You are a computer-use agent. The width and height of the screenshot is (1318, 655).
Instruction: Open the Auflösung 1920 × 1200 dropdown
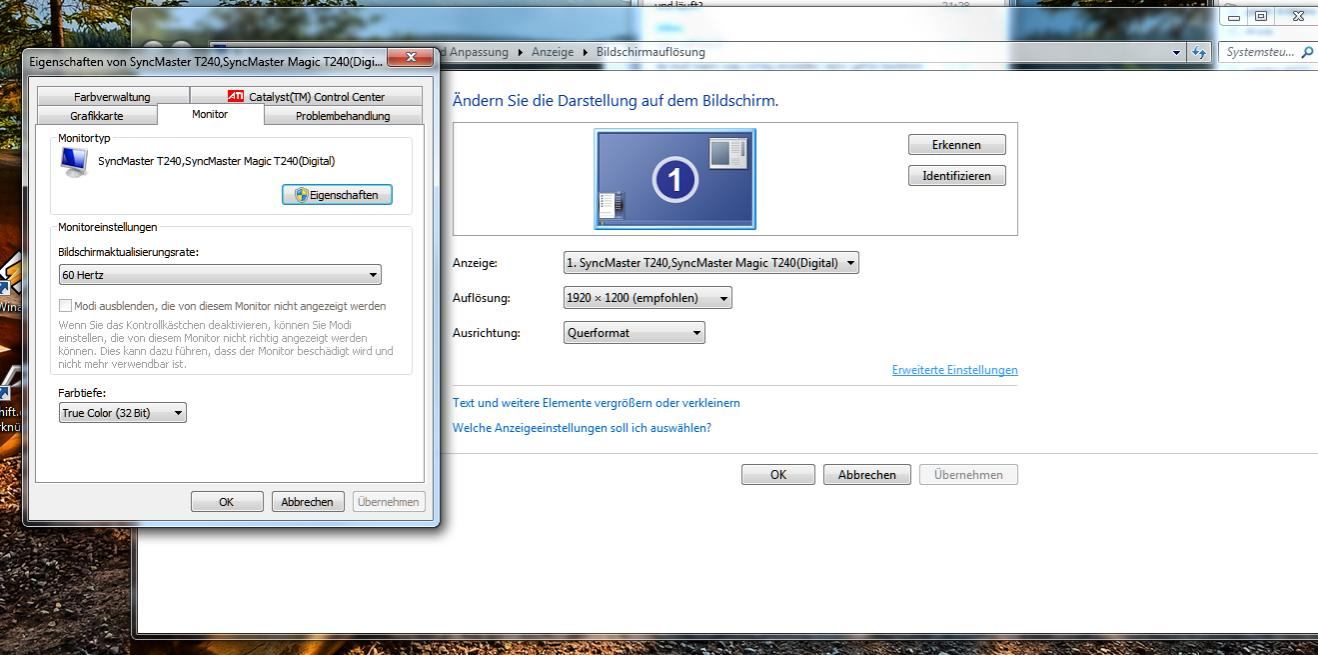(648, 298)
